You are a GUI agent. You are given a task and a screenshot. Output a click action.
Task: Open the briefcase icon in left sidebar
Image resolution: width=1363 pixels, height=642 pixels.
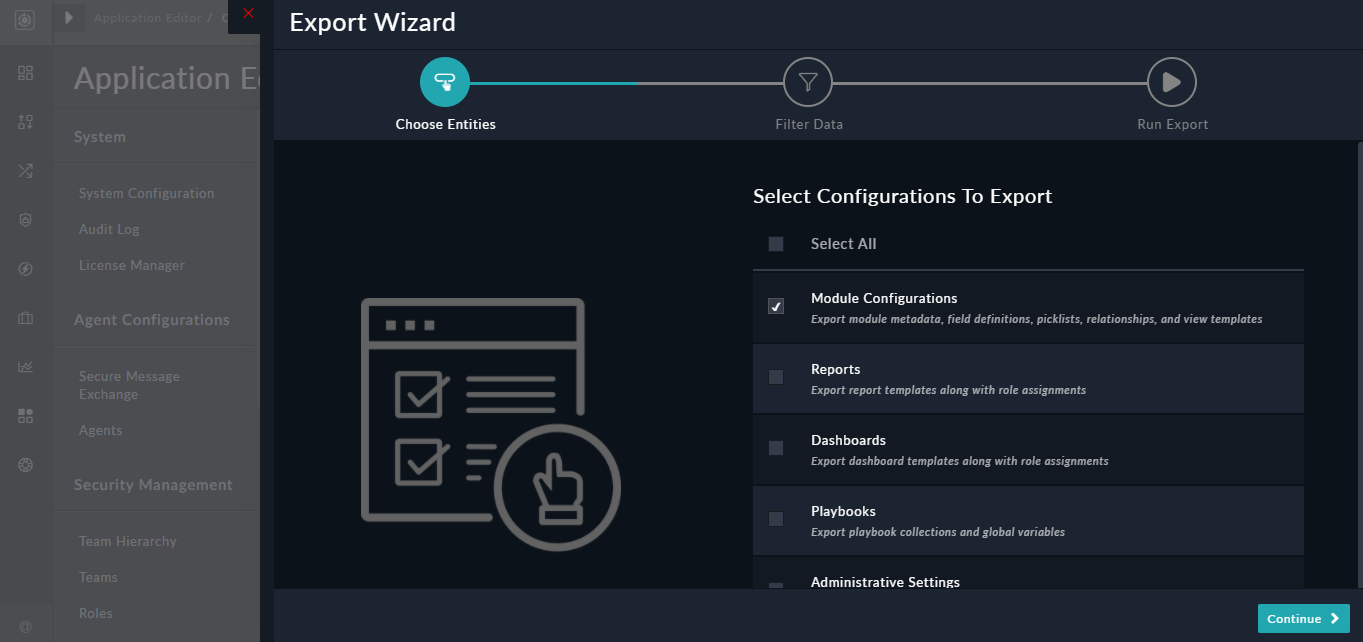[25, 318]
